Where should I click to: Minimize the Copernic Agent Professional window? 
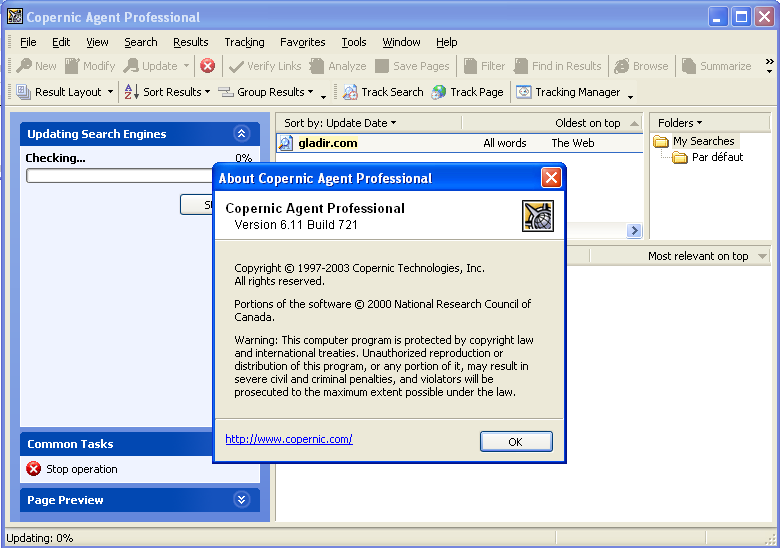click(x=717, y=17)
